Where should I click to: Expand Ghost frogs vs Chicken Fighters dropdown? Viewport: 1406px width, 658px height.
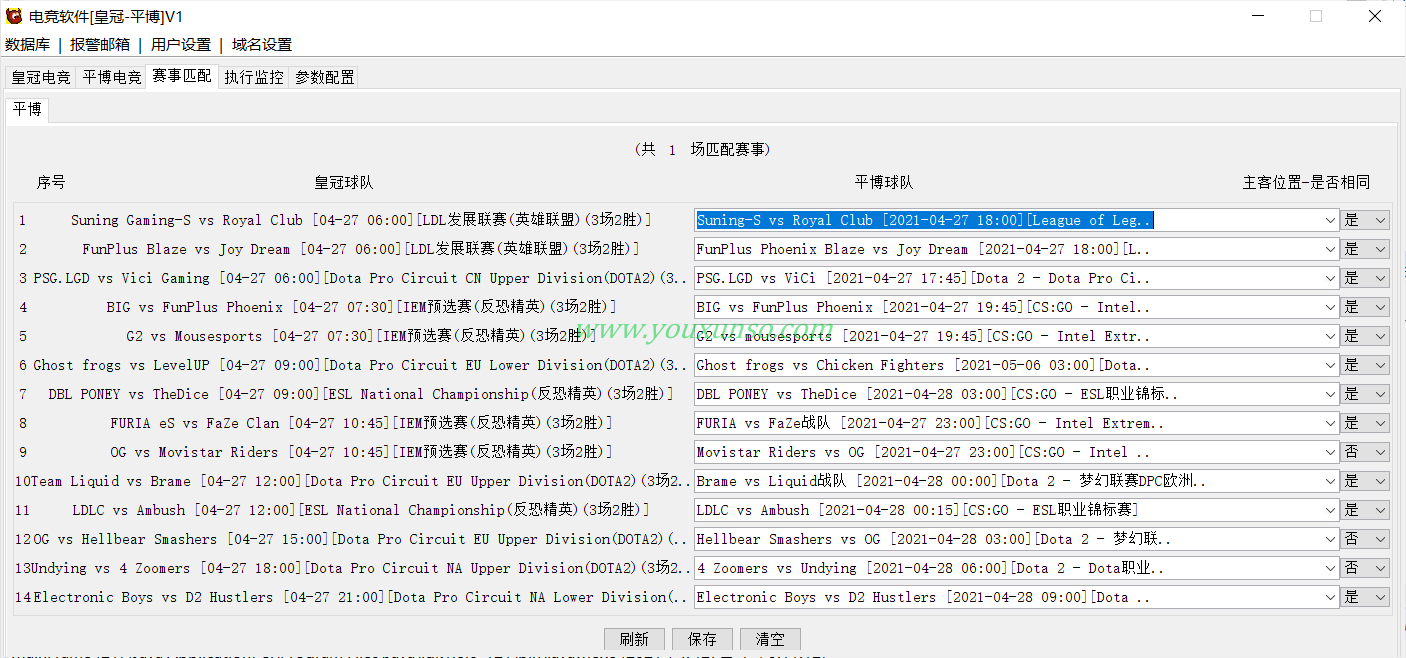1329,365
